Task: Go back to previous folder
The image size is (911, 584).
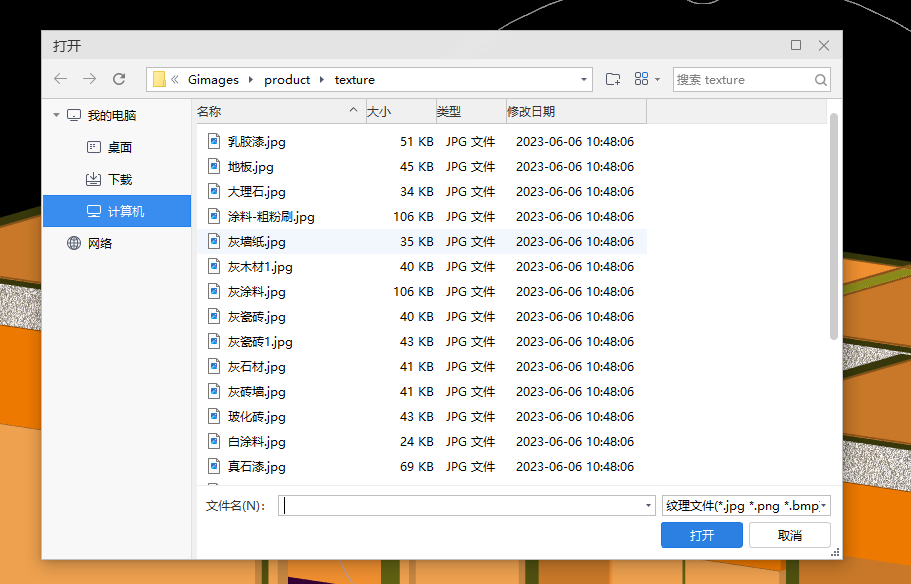Action: point(60,79)
